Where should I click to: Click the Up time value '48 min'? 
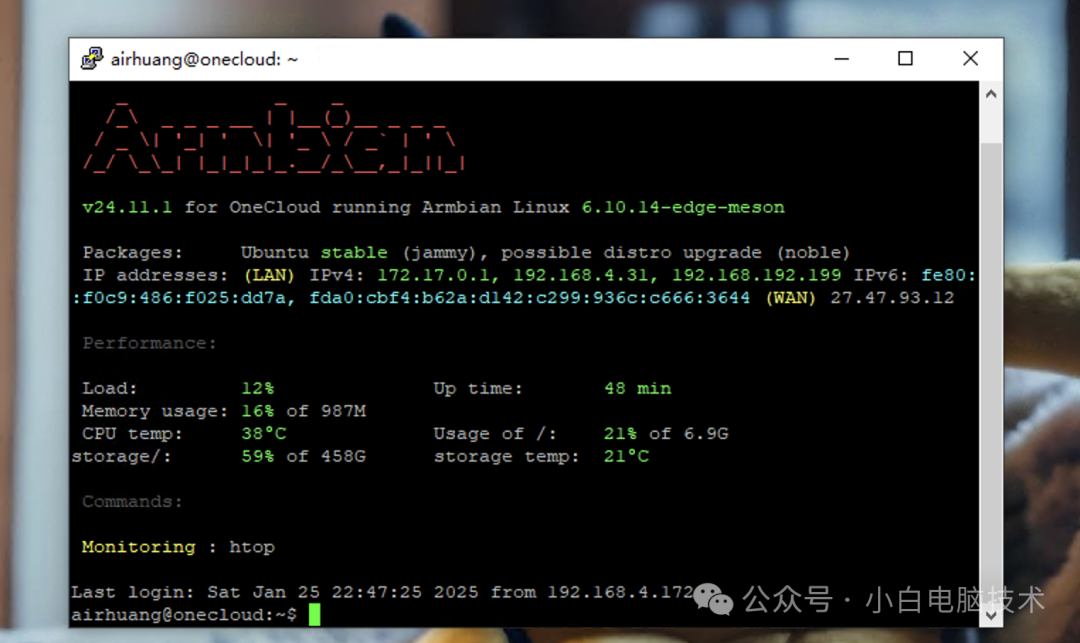(637, 388)
